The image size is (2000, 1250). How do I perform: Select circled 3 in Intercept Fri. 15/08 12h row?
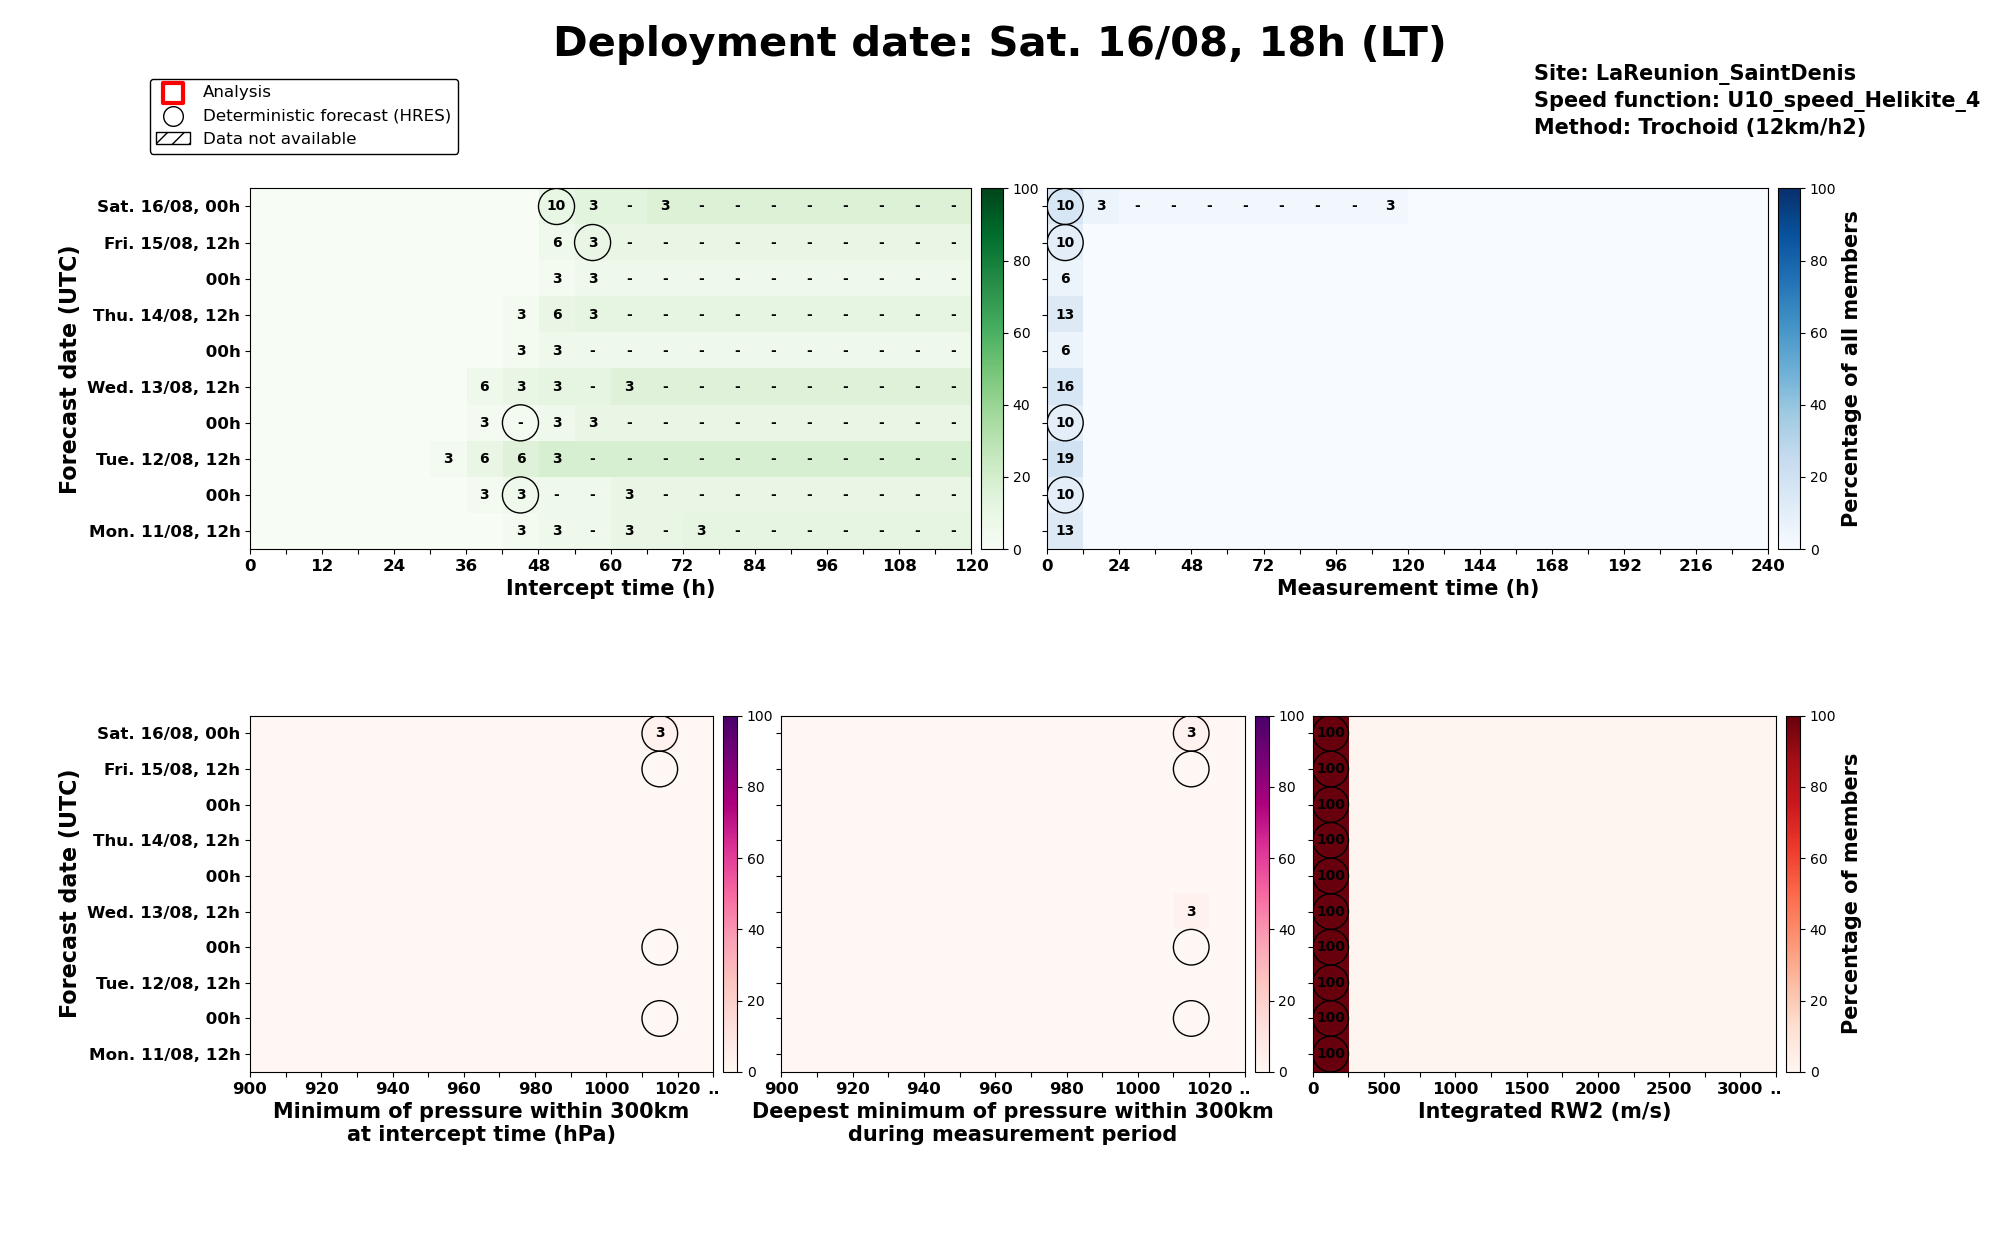(593, 242)
